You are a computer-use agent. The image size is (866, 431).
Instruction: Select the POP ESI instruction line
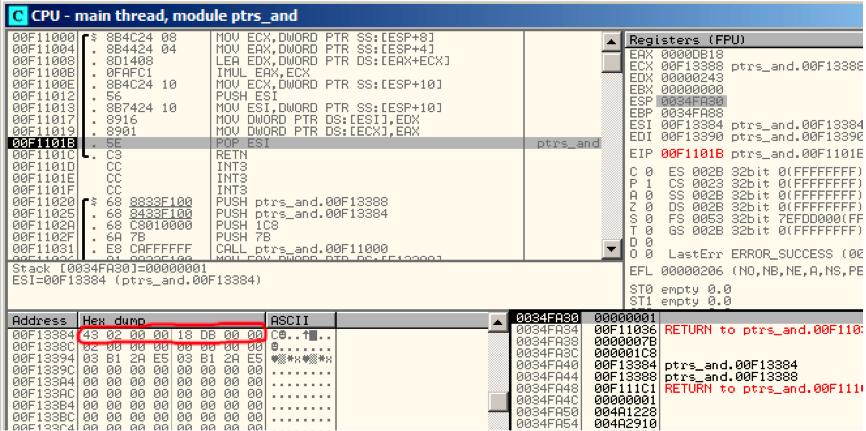point(305,143)
